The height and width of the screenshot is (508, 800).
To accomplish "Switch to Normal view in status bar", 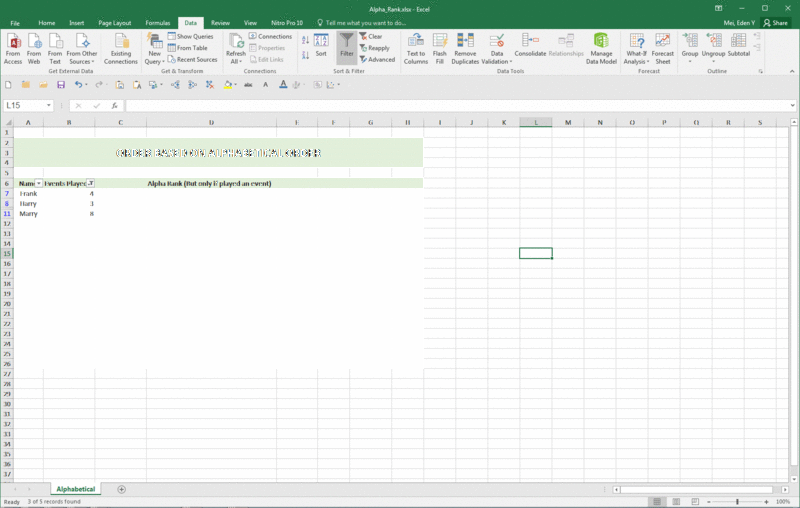I will 657,502.
